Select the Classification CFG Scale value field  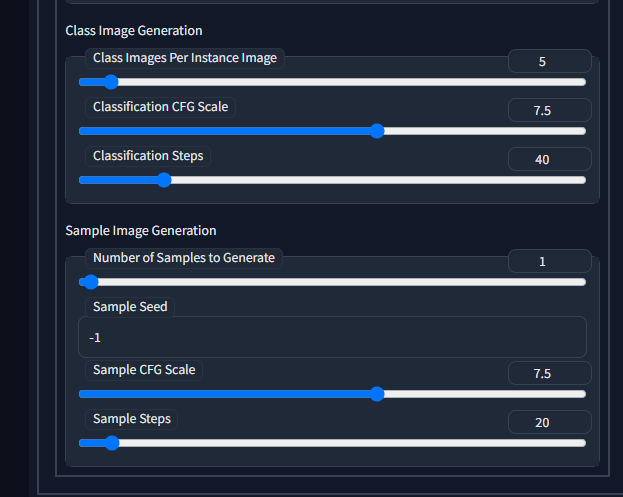point(549,110)
